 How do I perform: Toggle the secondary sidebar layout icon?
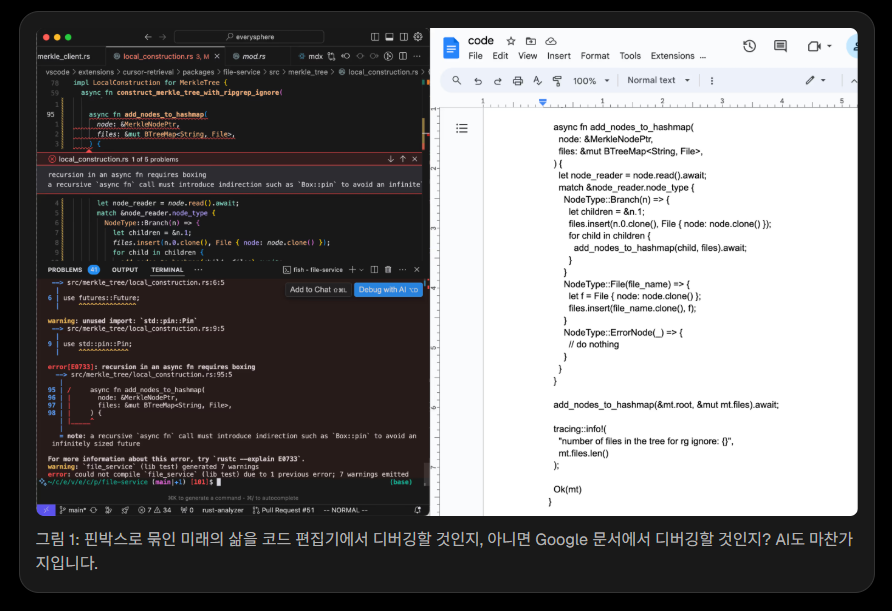[x=403, y=37]
